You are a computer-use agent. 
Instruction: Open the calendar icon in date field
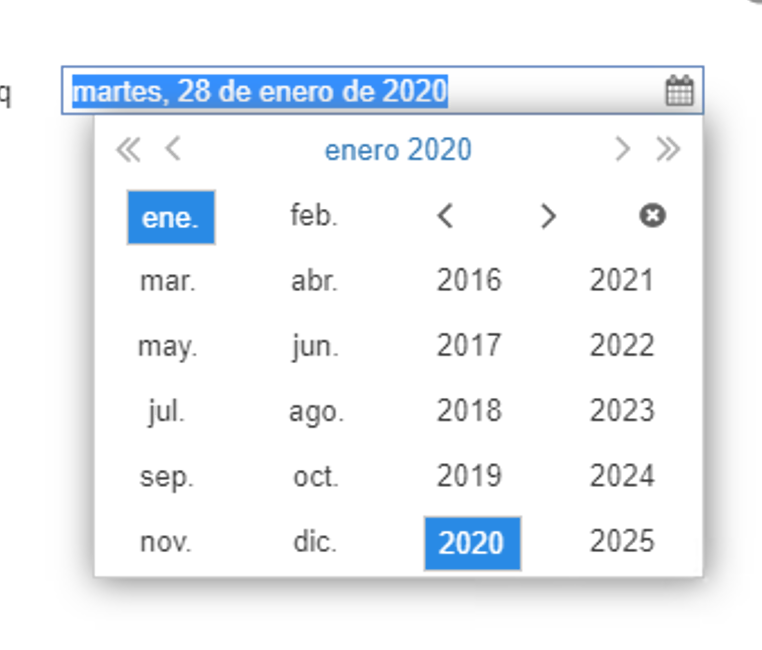click(x=679, y=91)
